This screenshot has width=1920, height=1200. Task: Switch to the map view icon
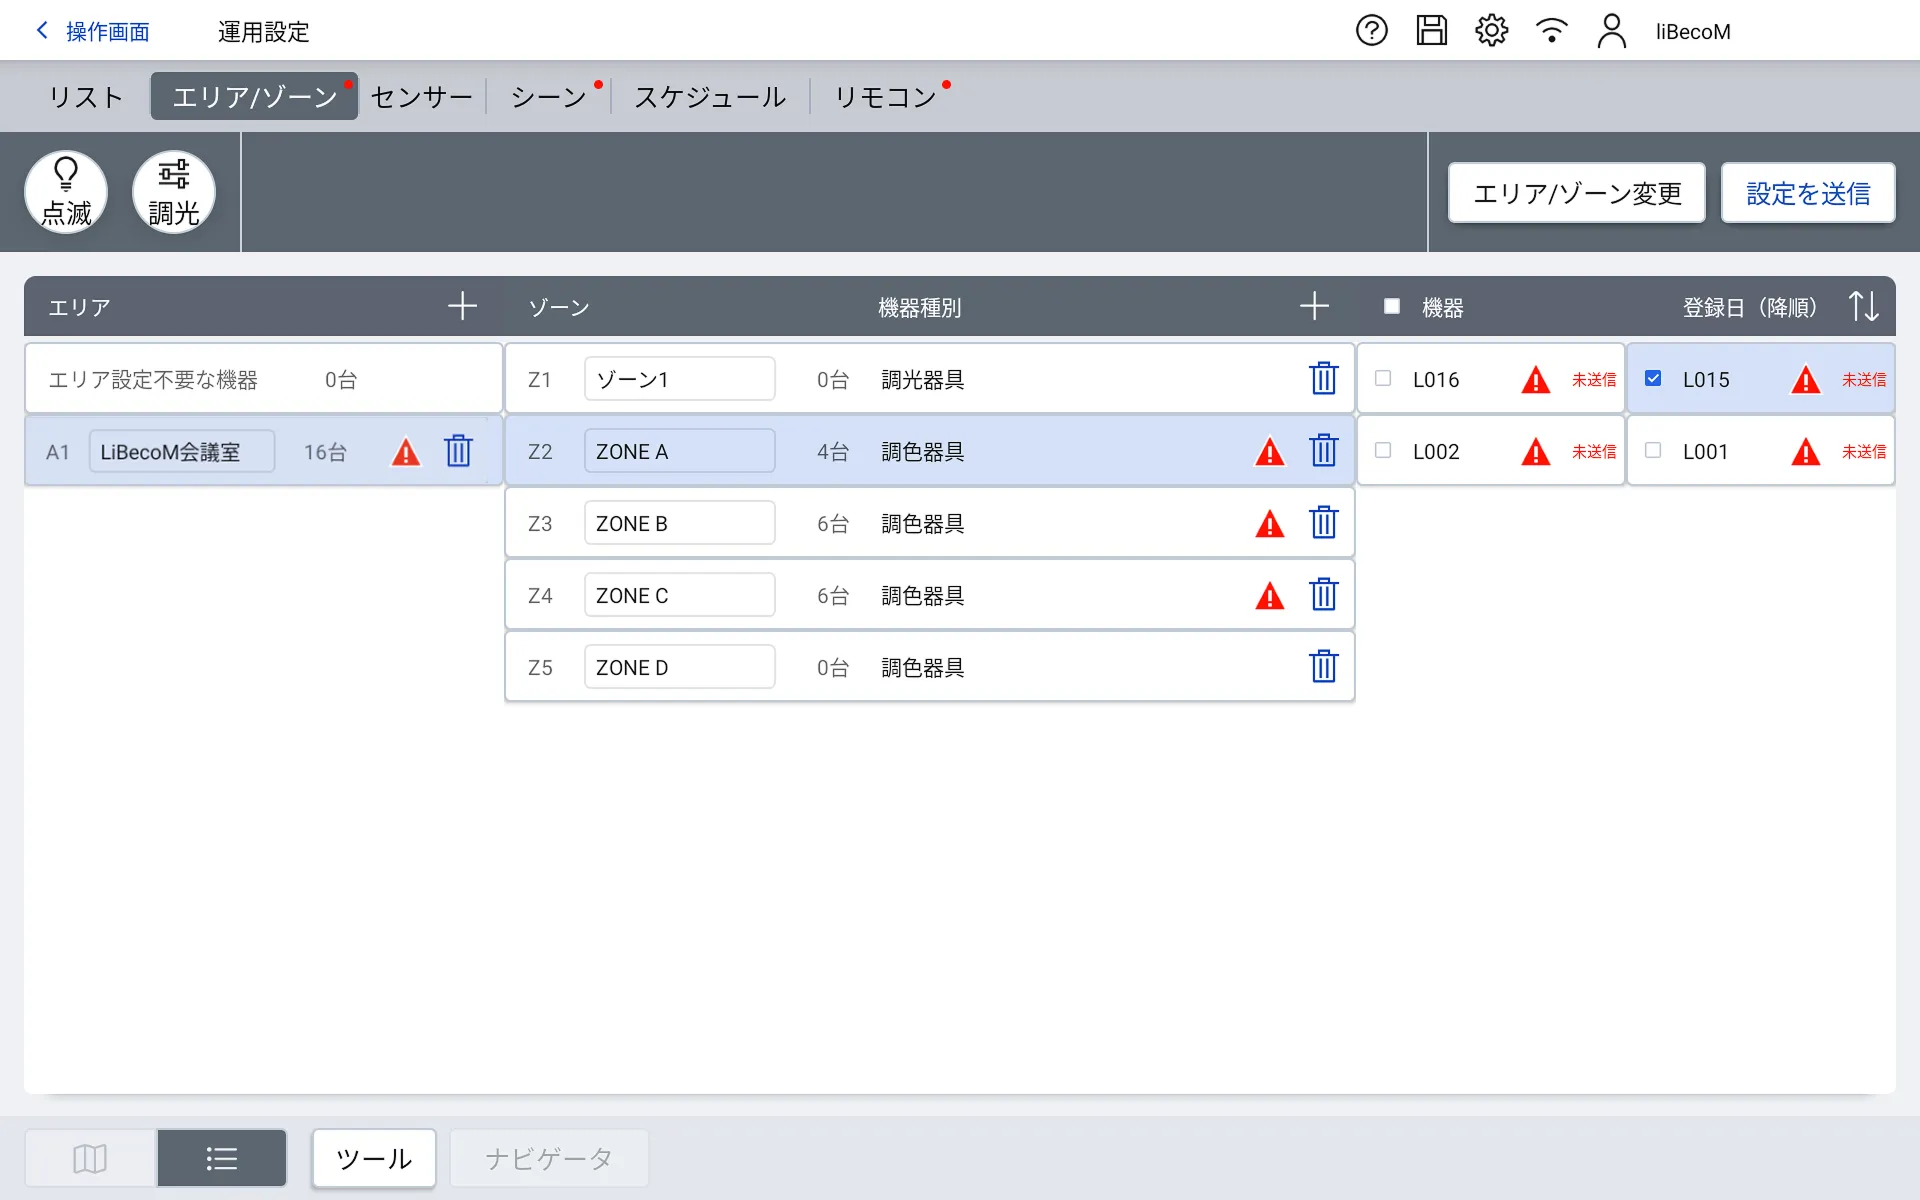[90, 1158]
